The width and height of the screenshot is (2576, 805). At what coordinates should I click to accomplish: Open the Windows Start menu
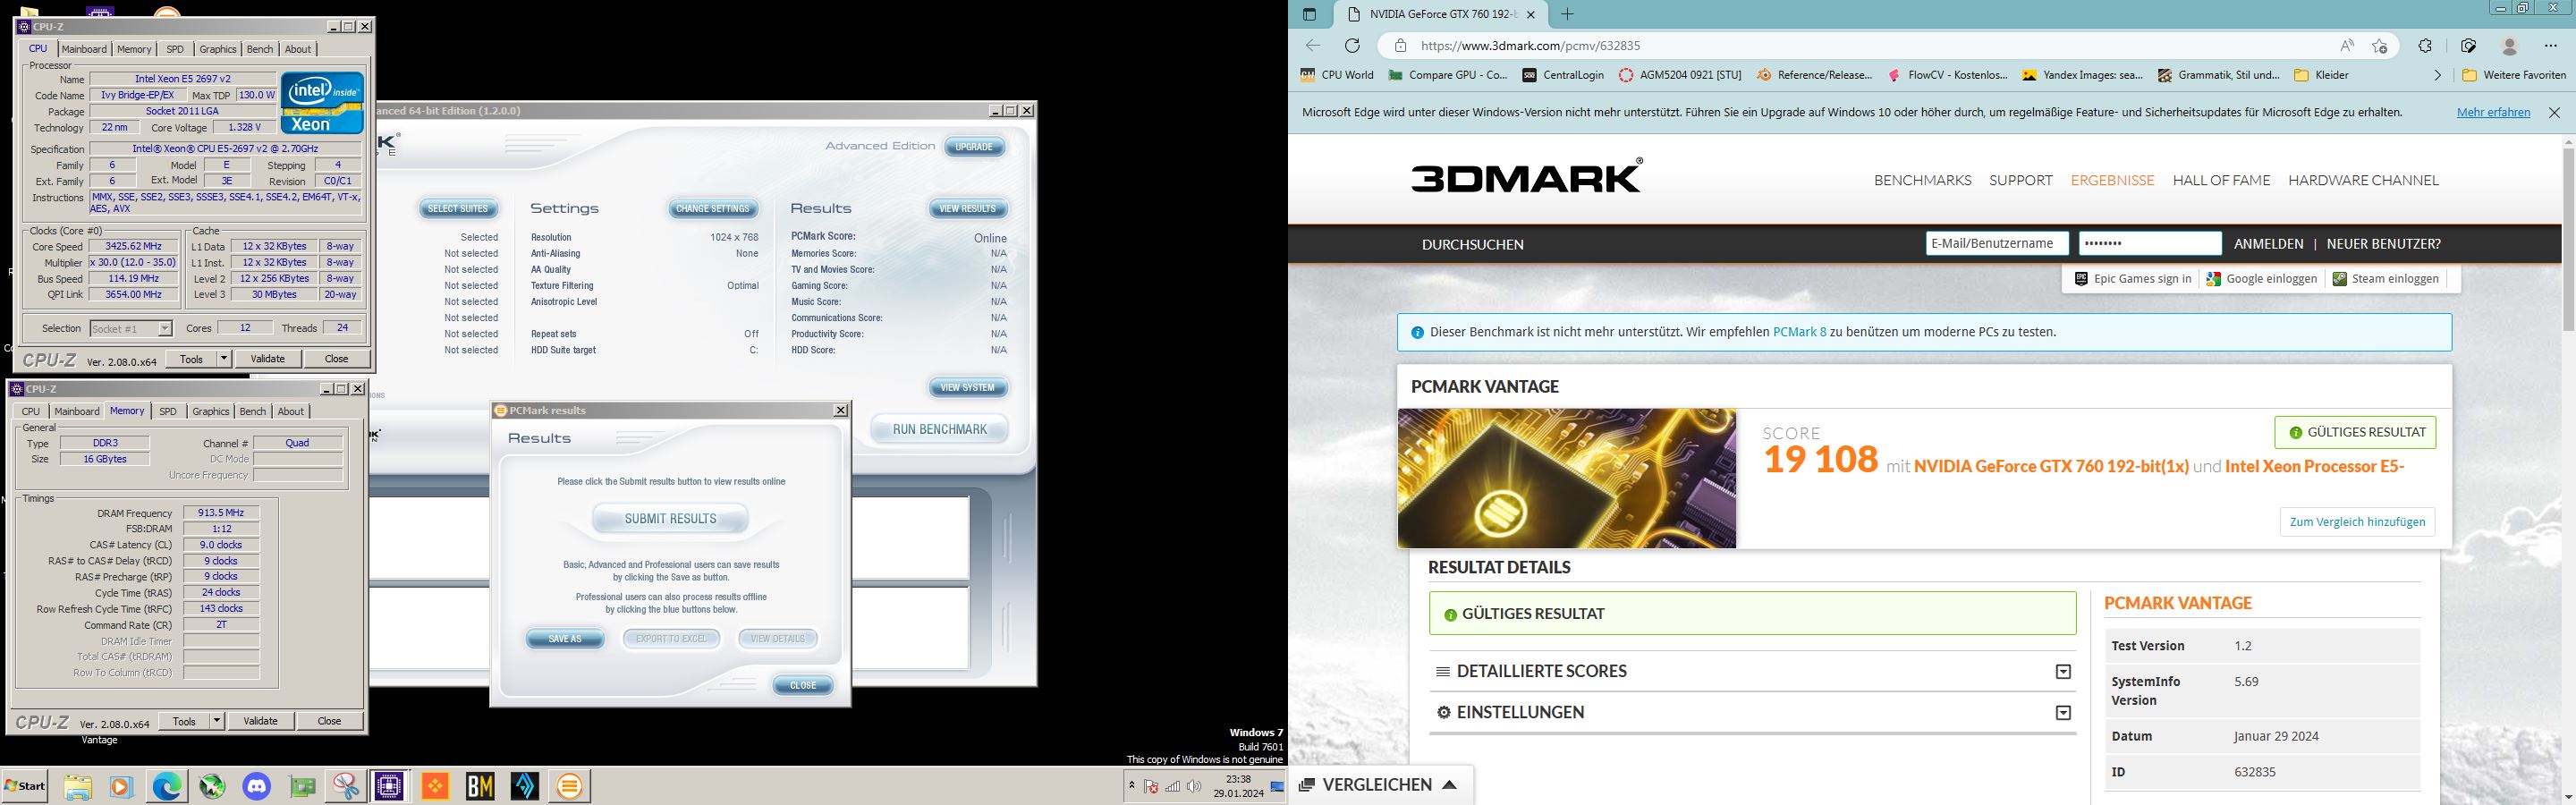pos(25,787)
